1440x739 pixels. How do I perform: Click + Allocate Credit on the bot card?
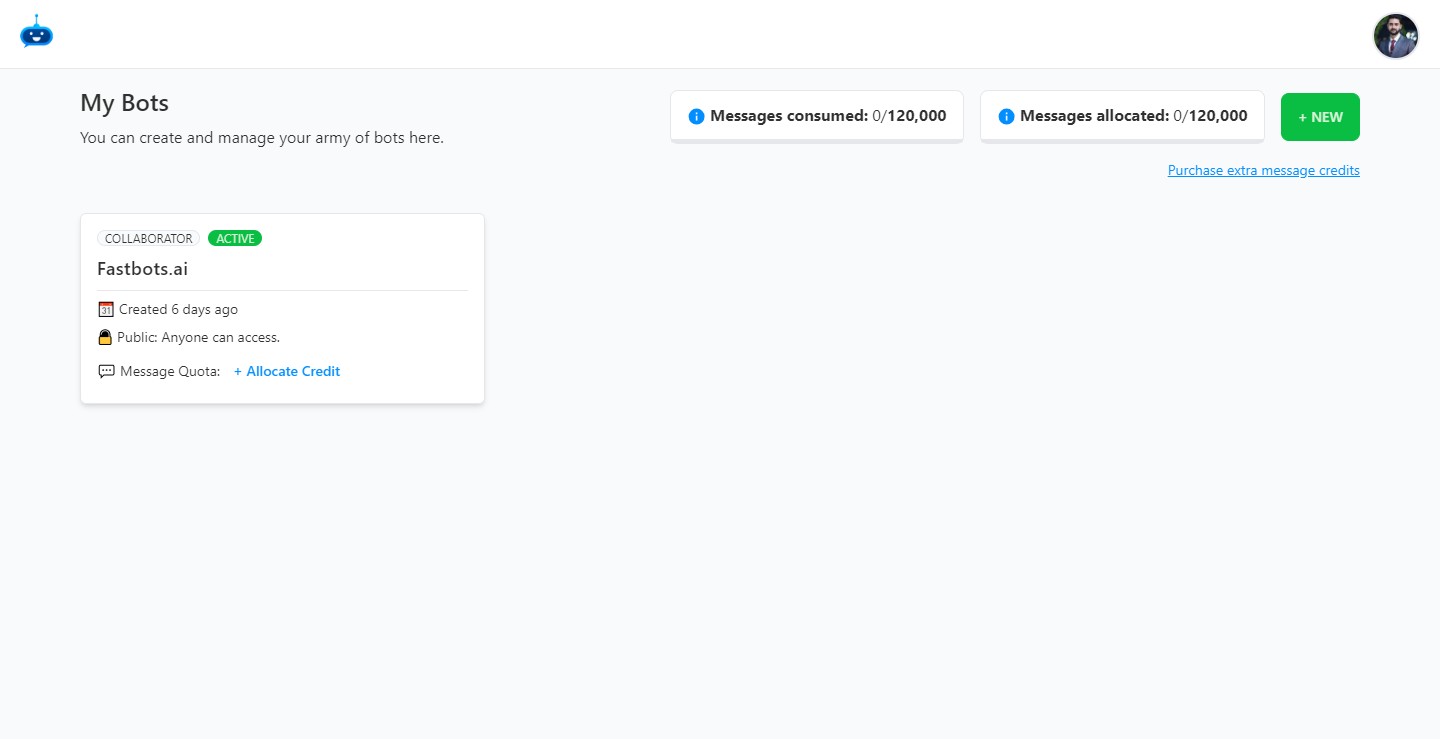(287, 371)
